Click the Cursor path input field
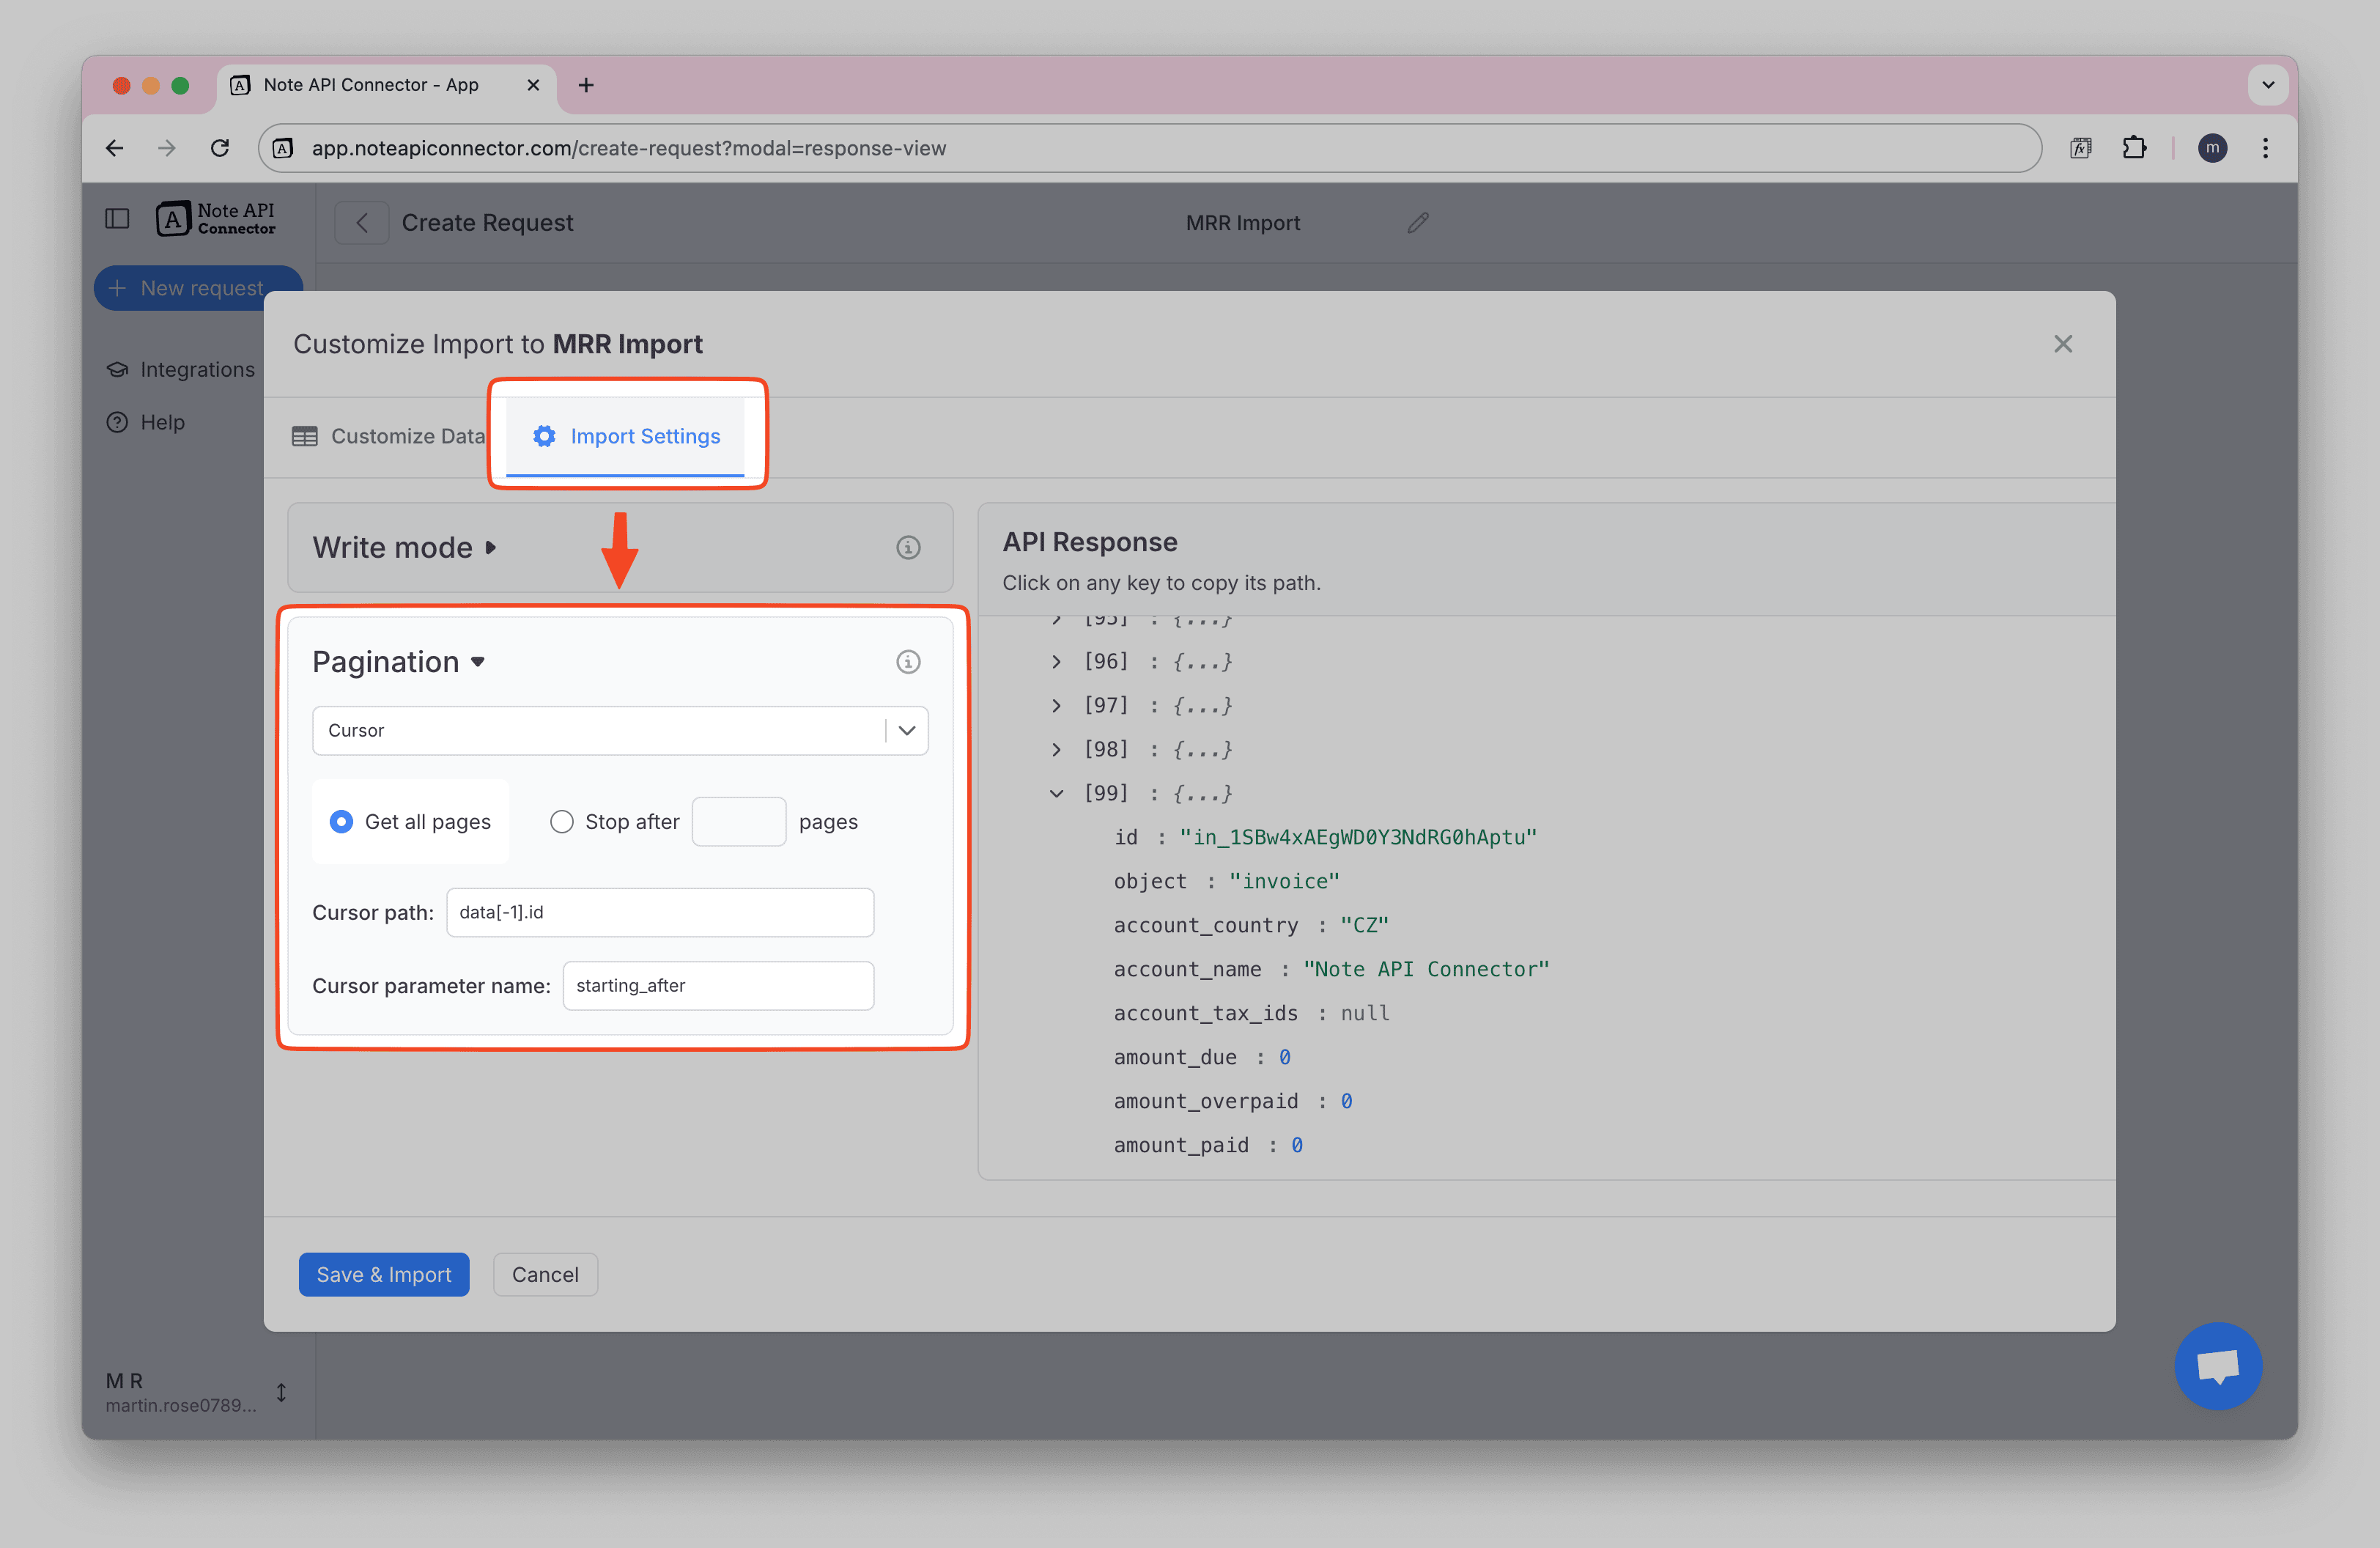 (660, 912)
